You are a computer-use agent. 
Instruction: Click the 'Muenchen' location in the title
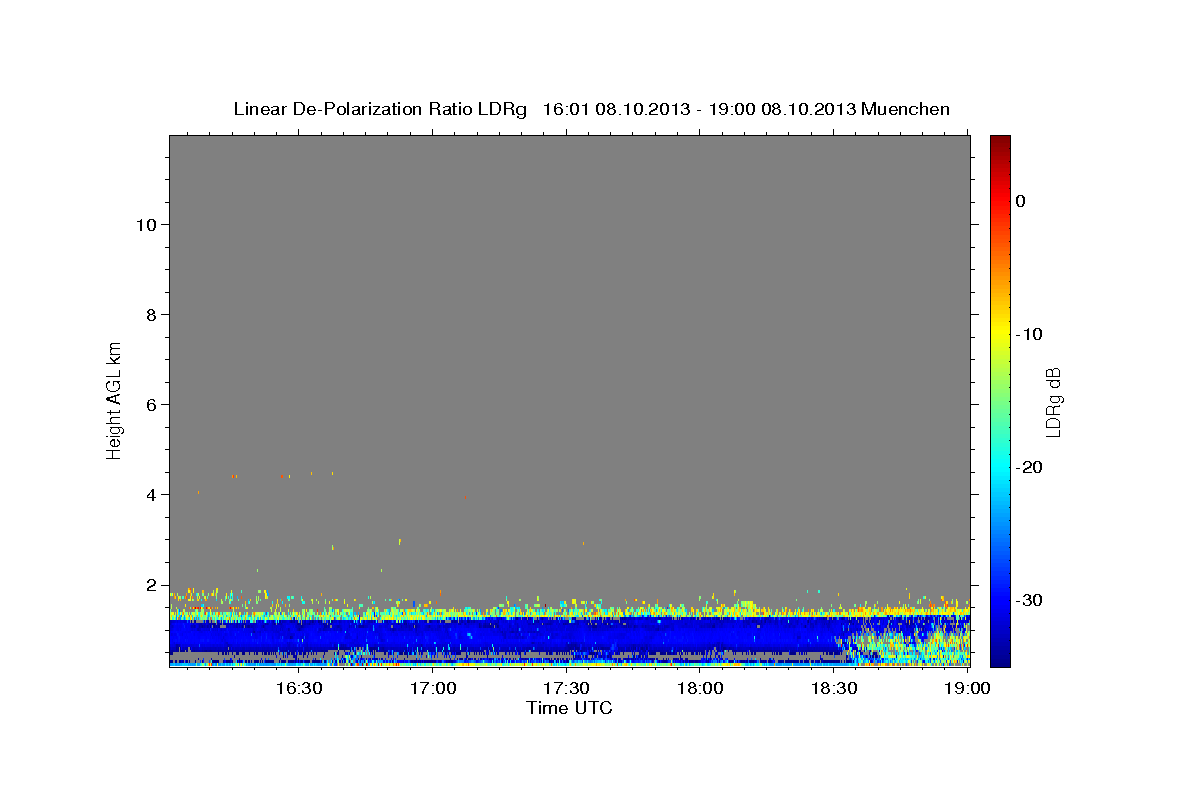pyautogui.click(x=906, y=109)
